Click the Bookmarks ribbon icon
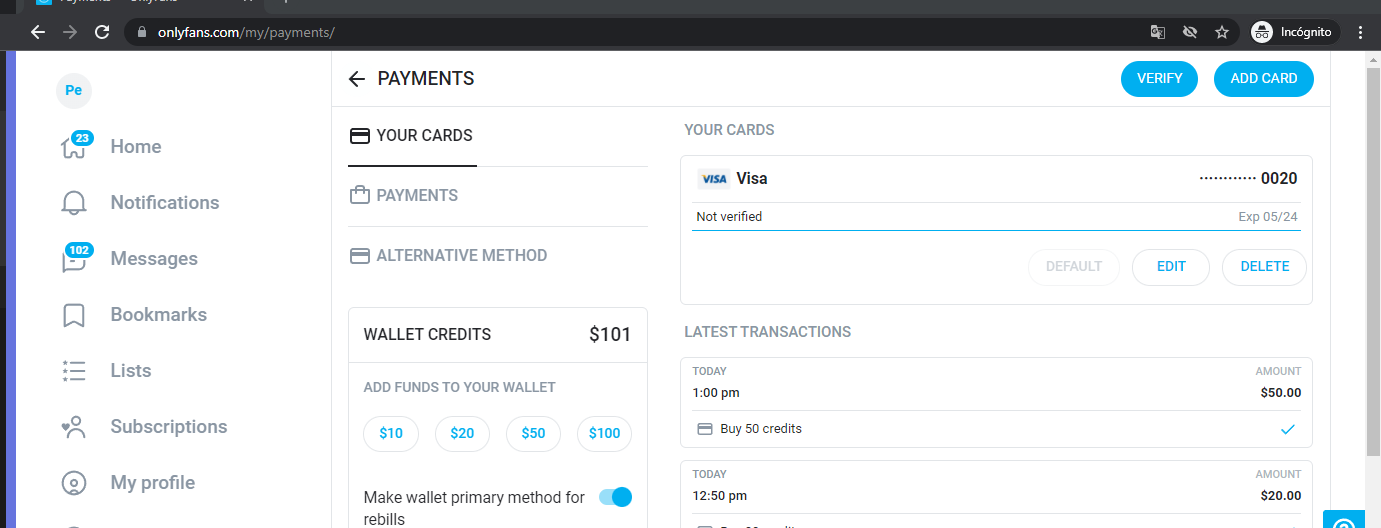This screenshot has width=1381, height=528. point(73,315)
